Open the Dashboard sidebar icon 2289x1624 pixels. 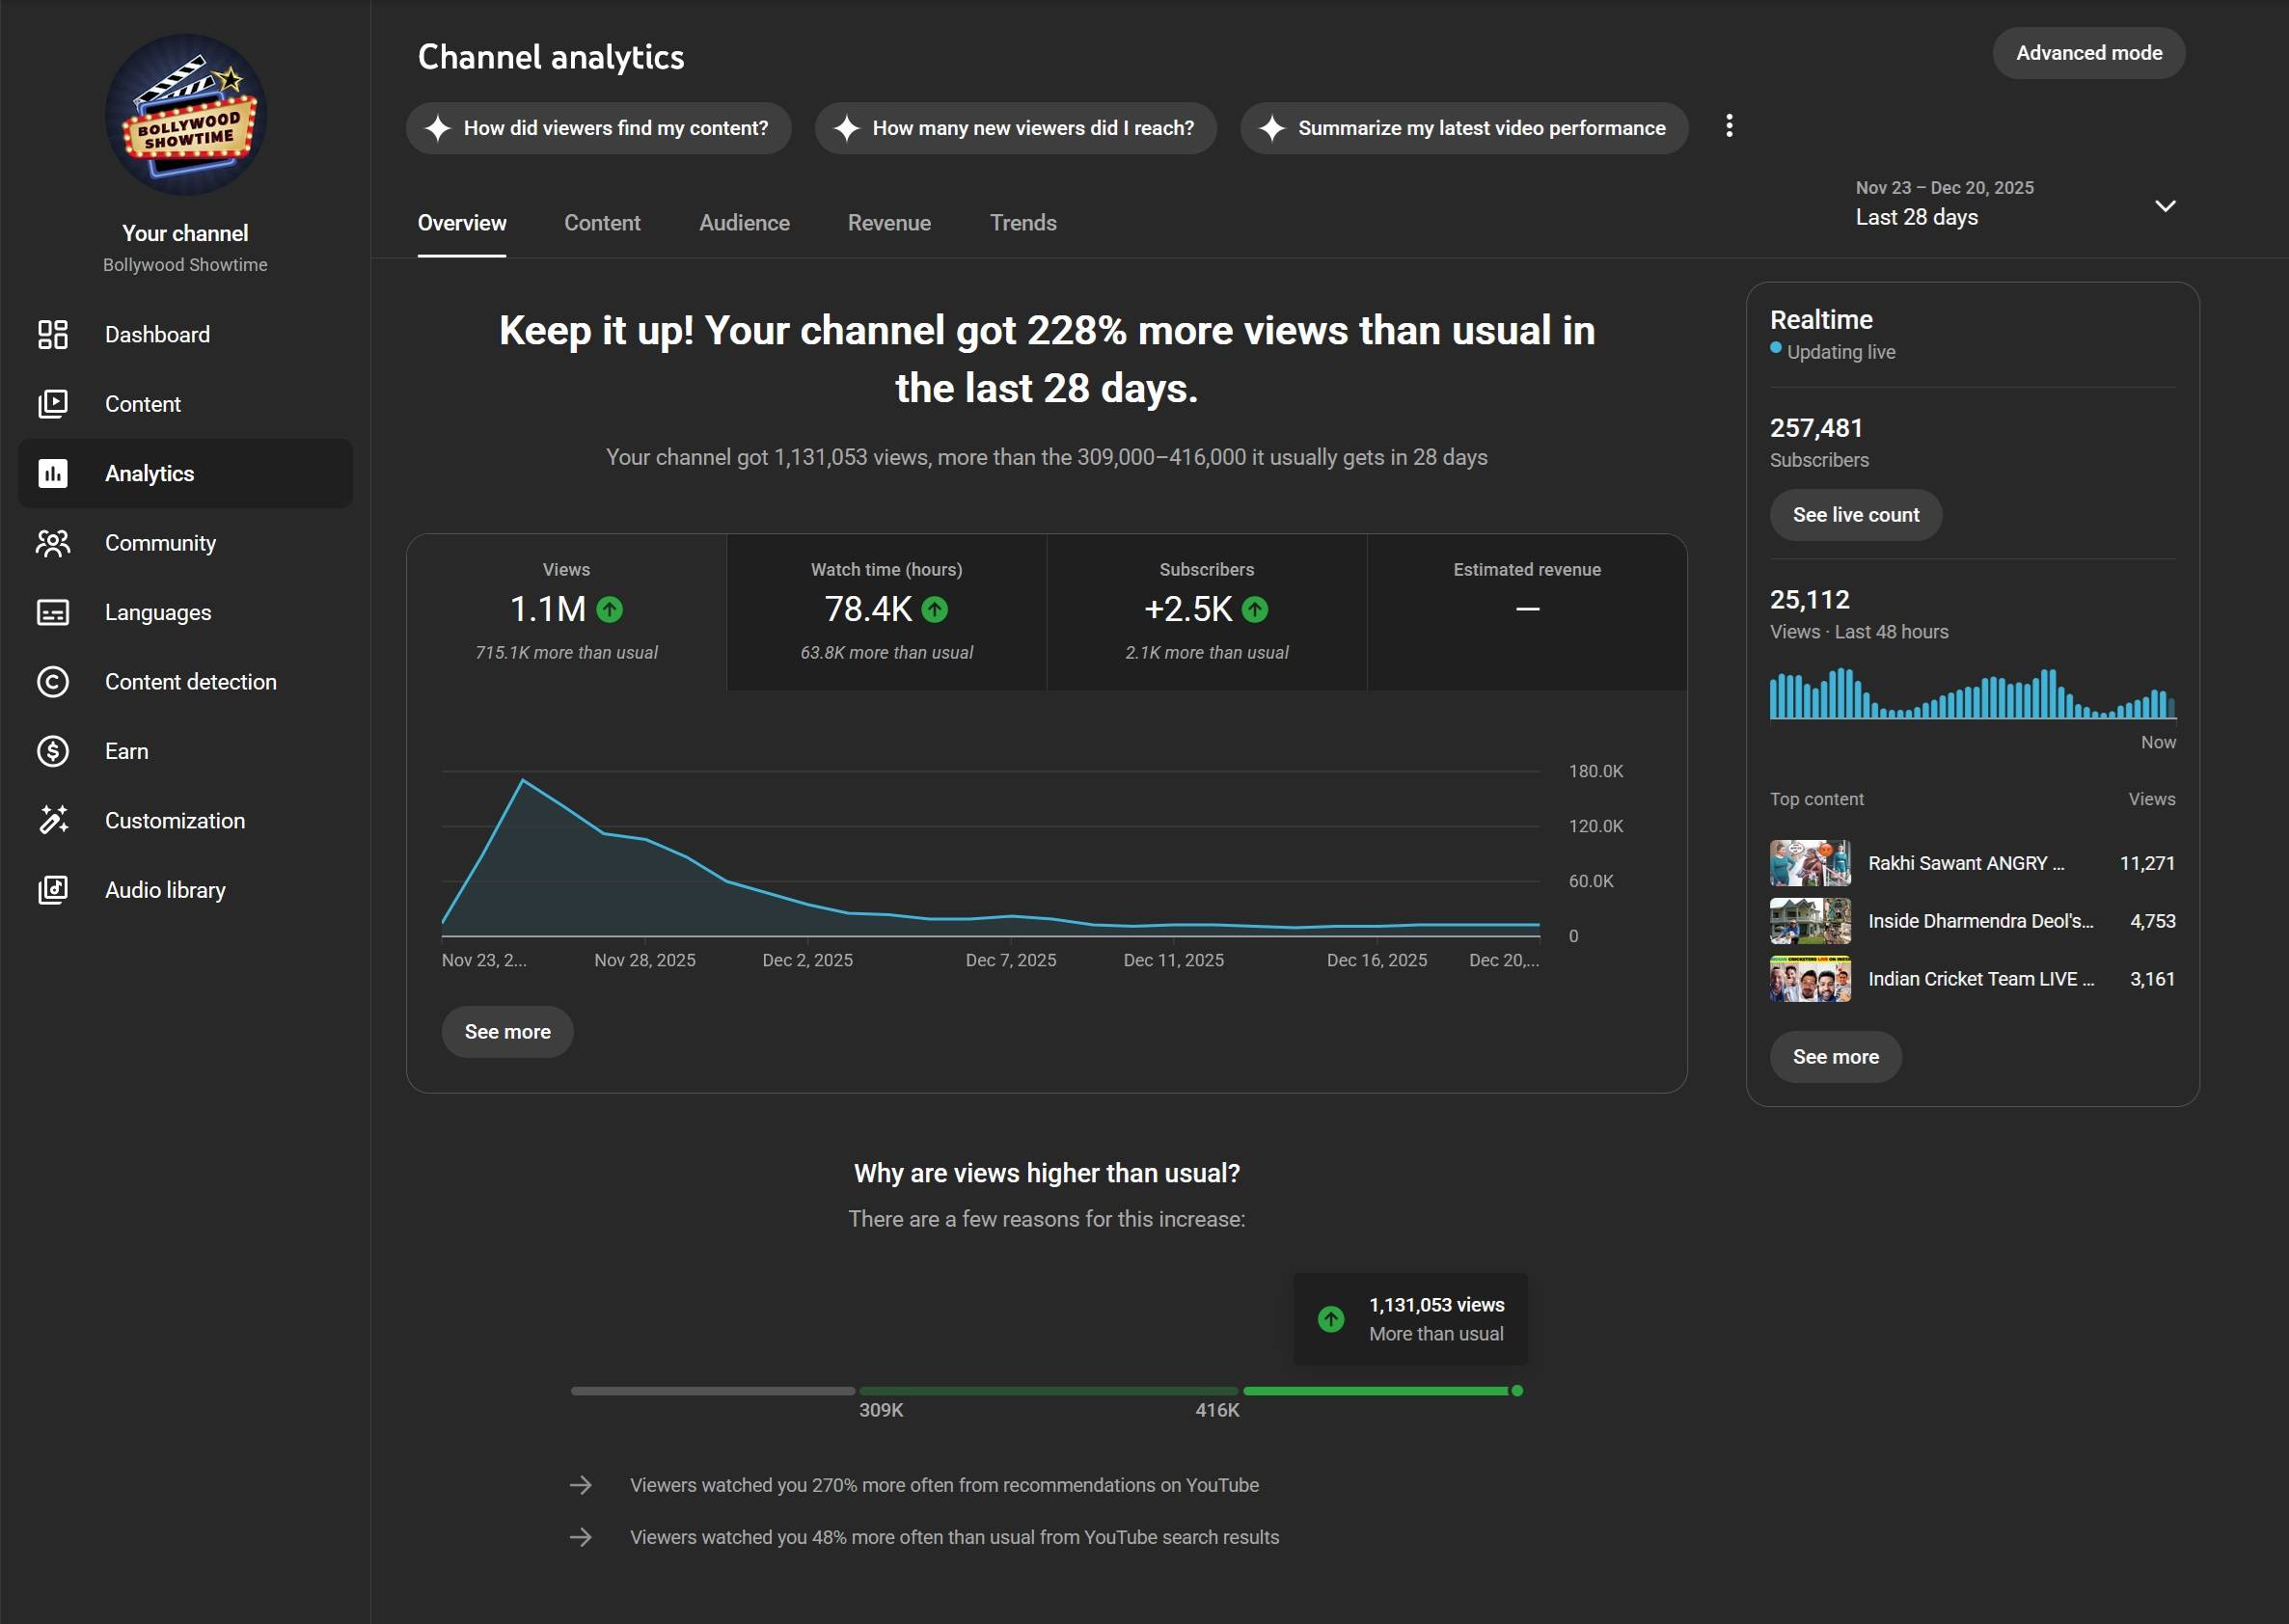click(x=53, y=334)
